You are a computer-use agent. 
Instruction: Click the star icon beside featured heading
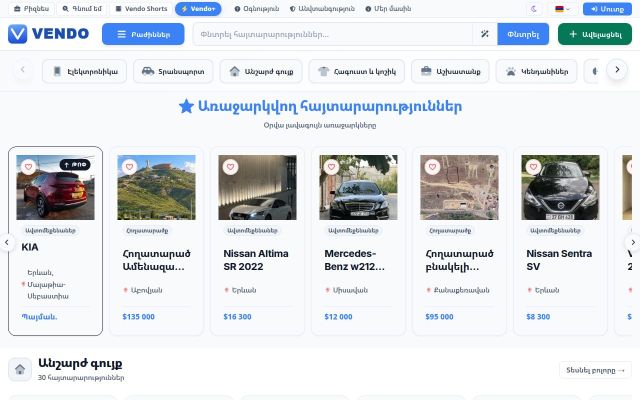pyautogui.click(x=186, y=106)
